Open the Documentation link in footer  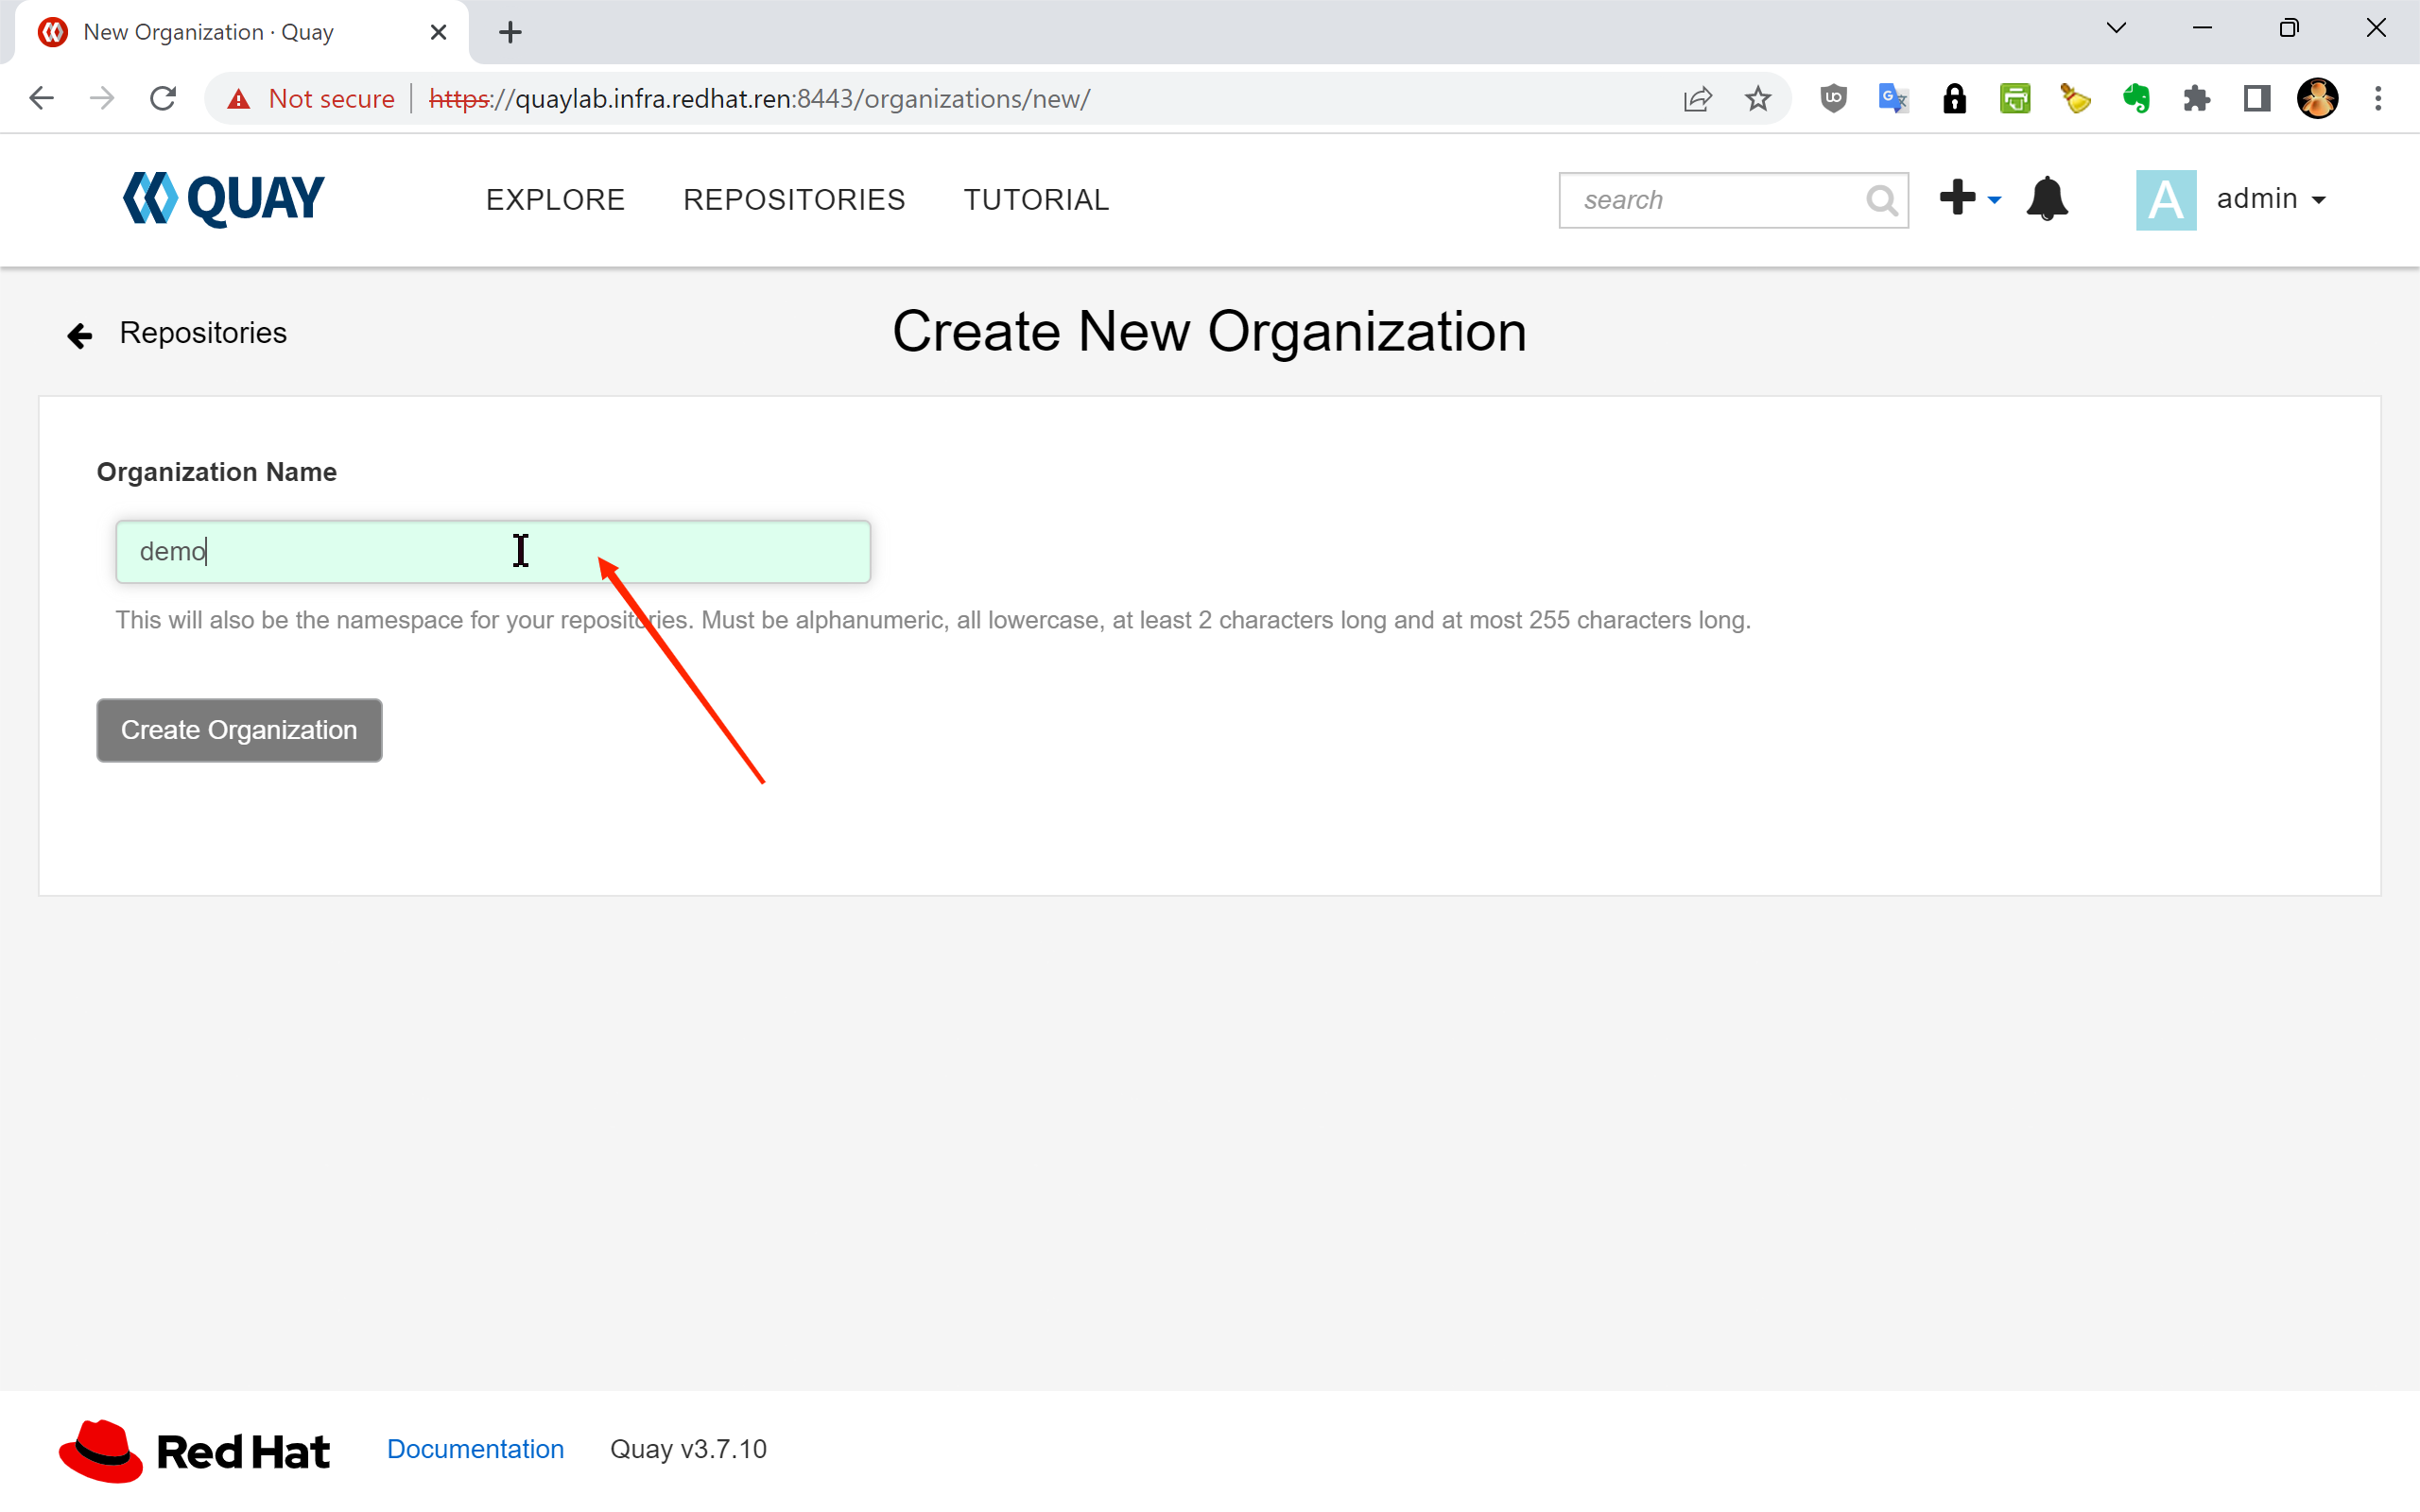(x=475, y=1449)
